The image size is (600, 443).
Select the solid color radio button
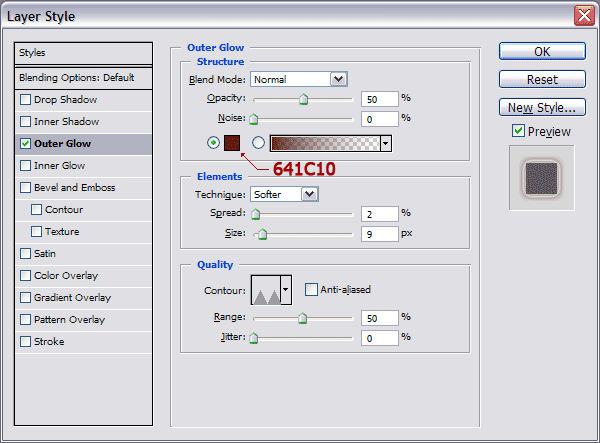(x=213, y=143)
